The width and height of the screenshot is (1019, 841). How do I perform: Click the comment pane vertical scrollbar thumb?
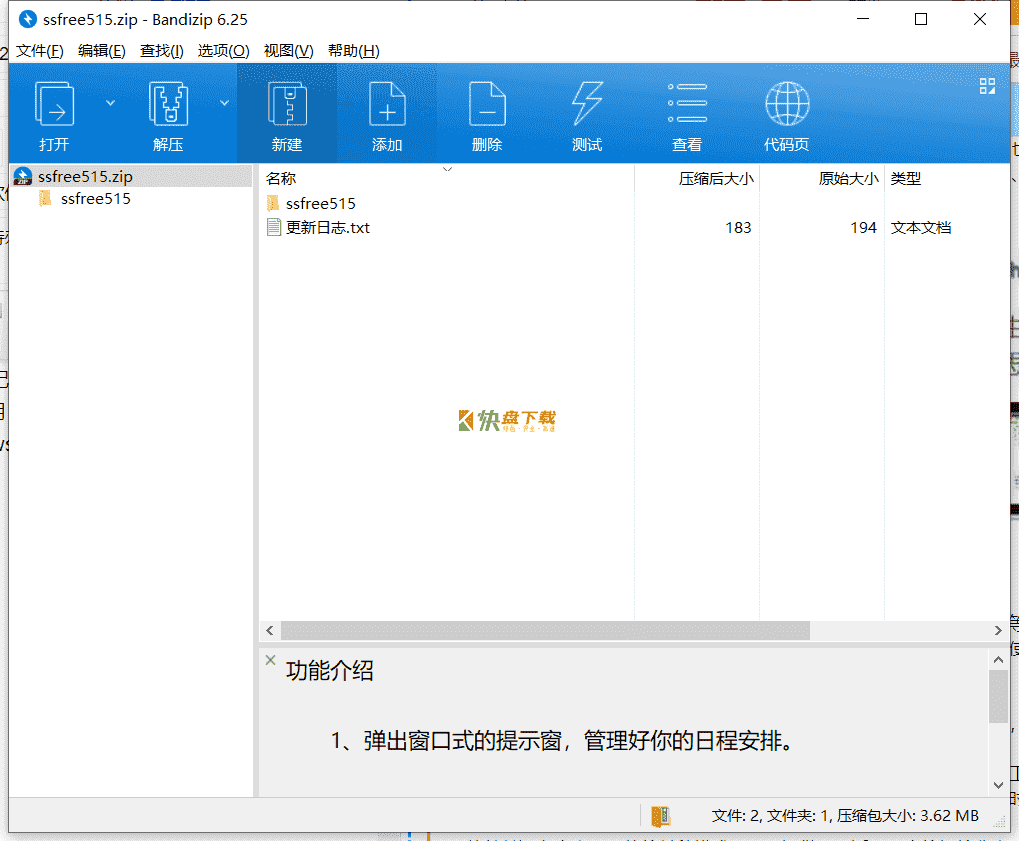(998, 697)
